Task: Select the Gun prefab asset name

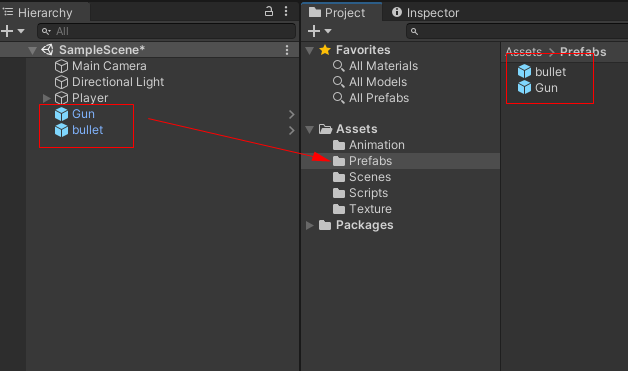Action: tap(546, 88)
